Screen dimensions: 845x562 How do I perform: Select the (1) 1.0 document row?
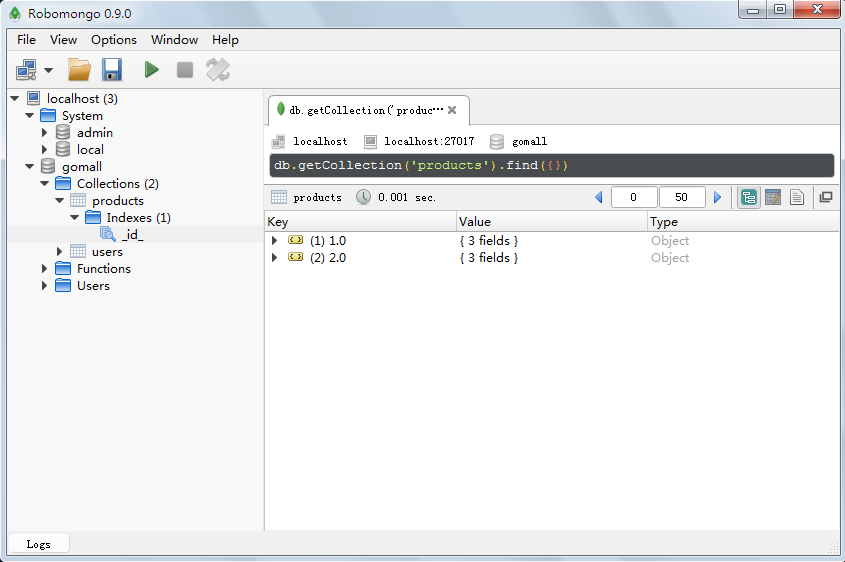(552, 240)
